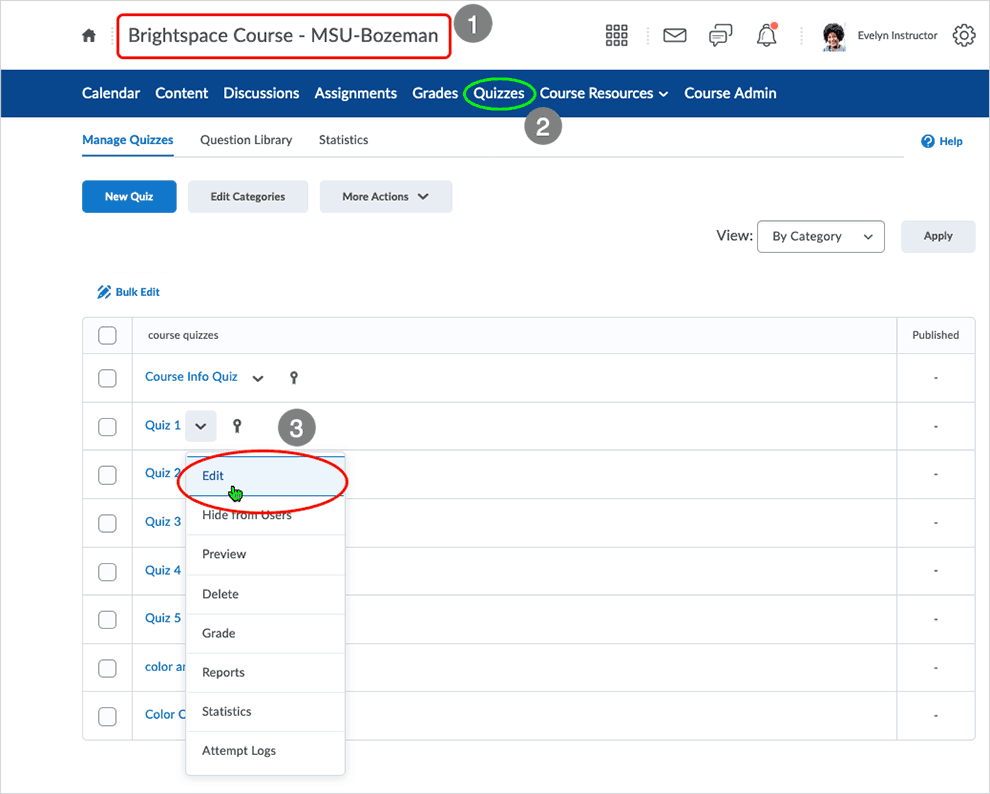Click the Bulk Edit pencil icon
The image size is (990, 794).
pyautogui.click(x=104, y=292)
